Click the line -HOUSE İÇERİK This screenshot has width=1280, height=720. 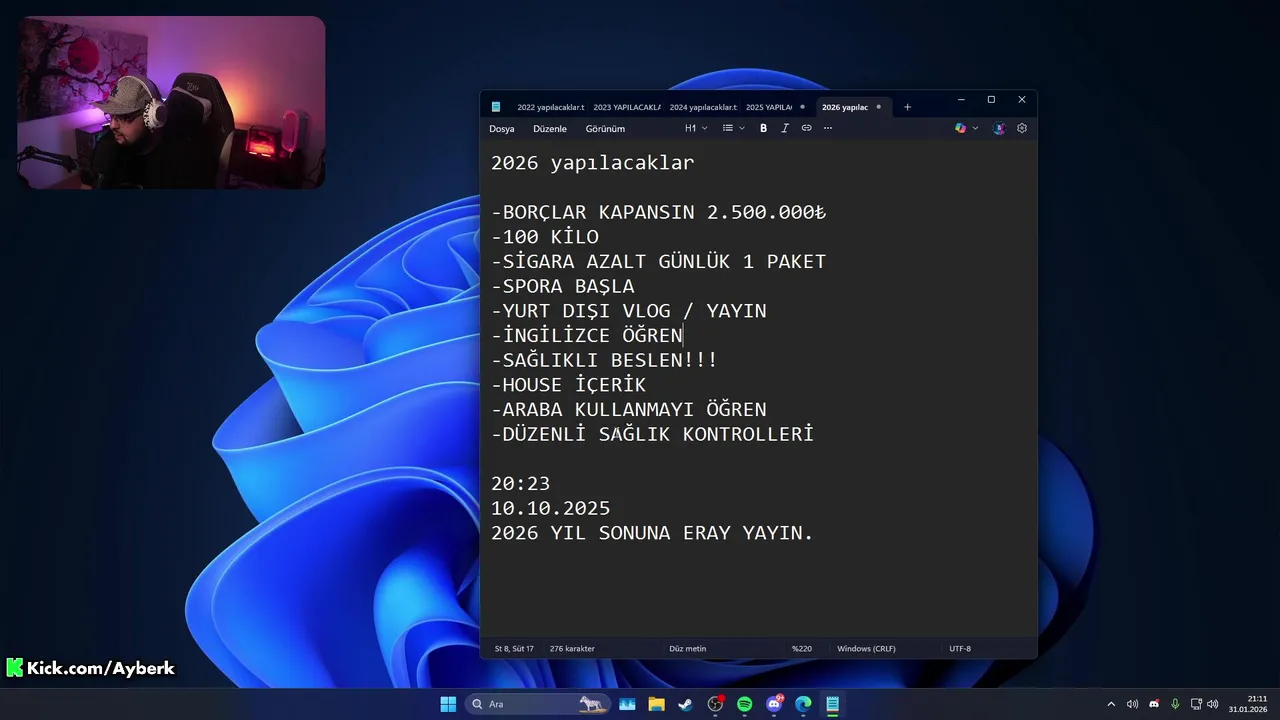tap(568, 385)
